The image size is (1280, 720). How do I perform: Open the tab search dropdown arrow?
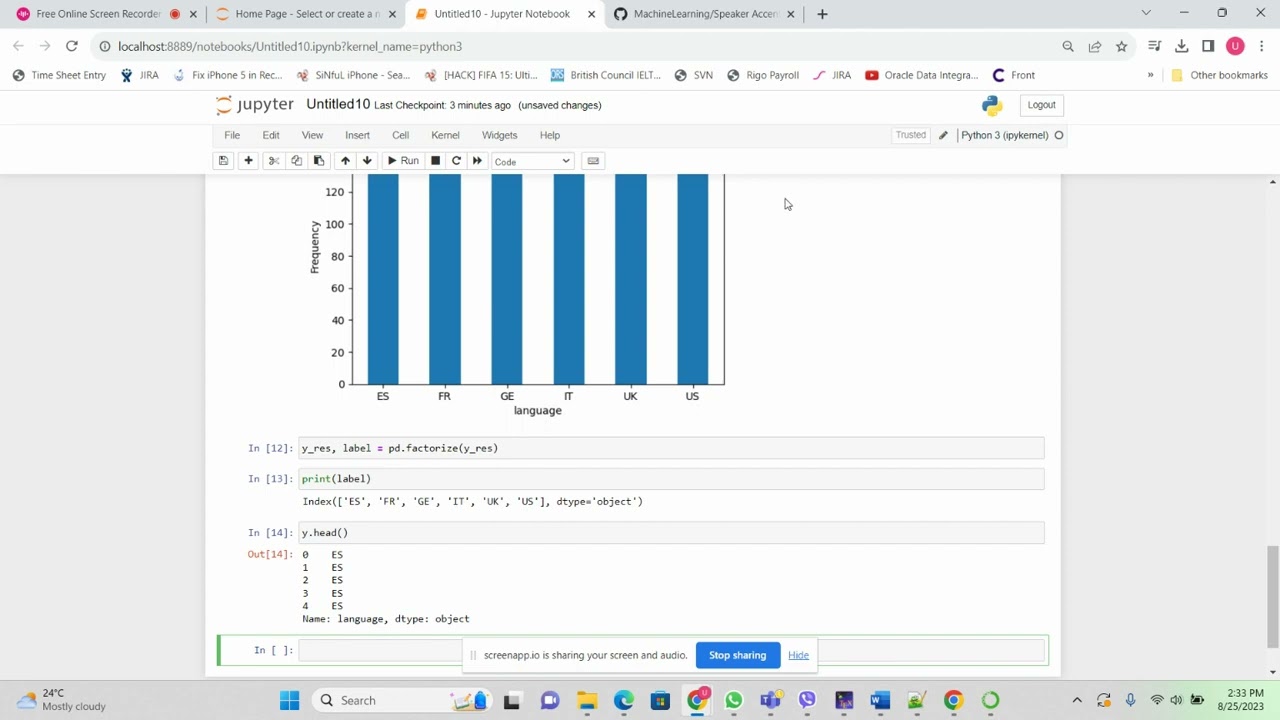[1146, 14]
